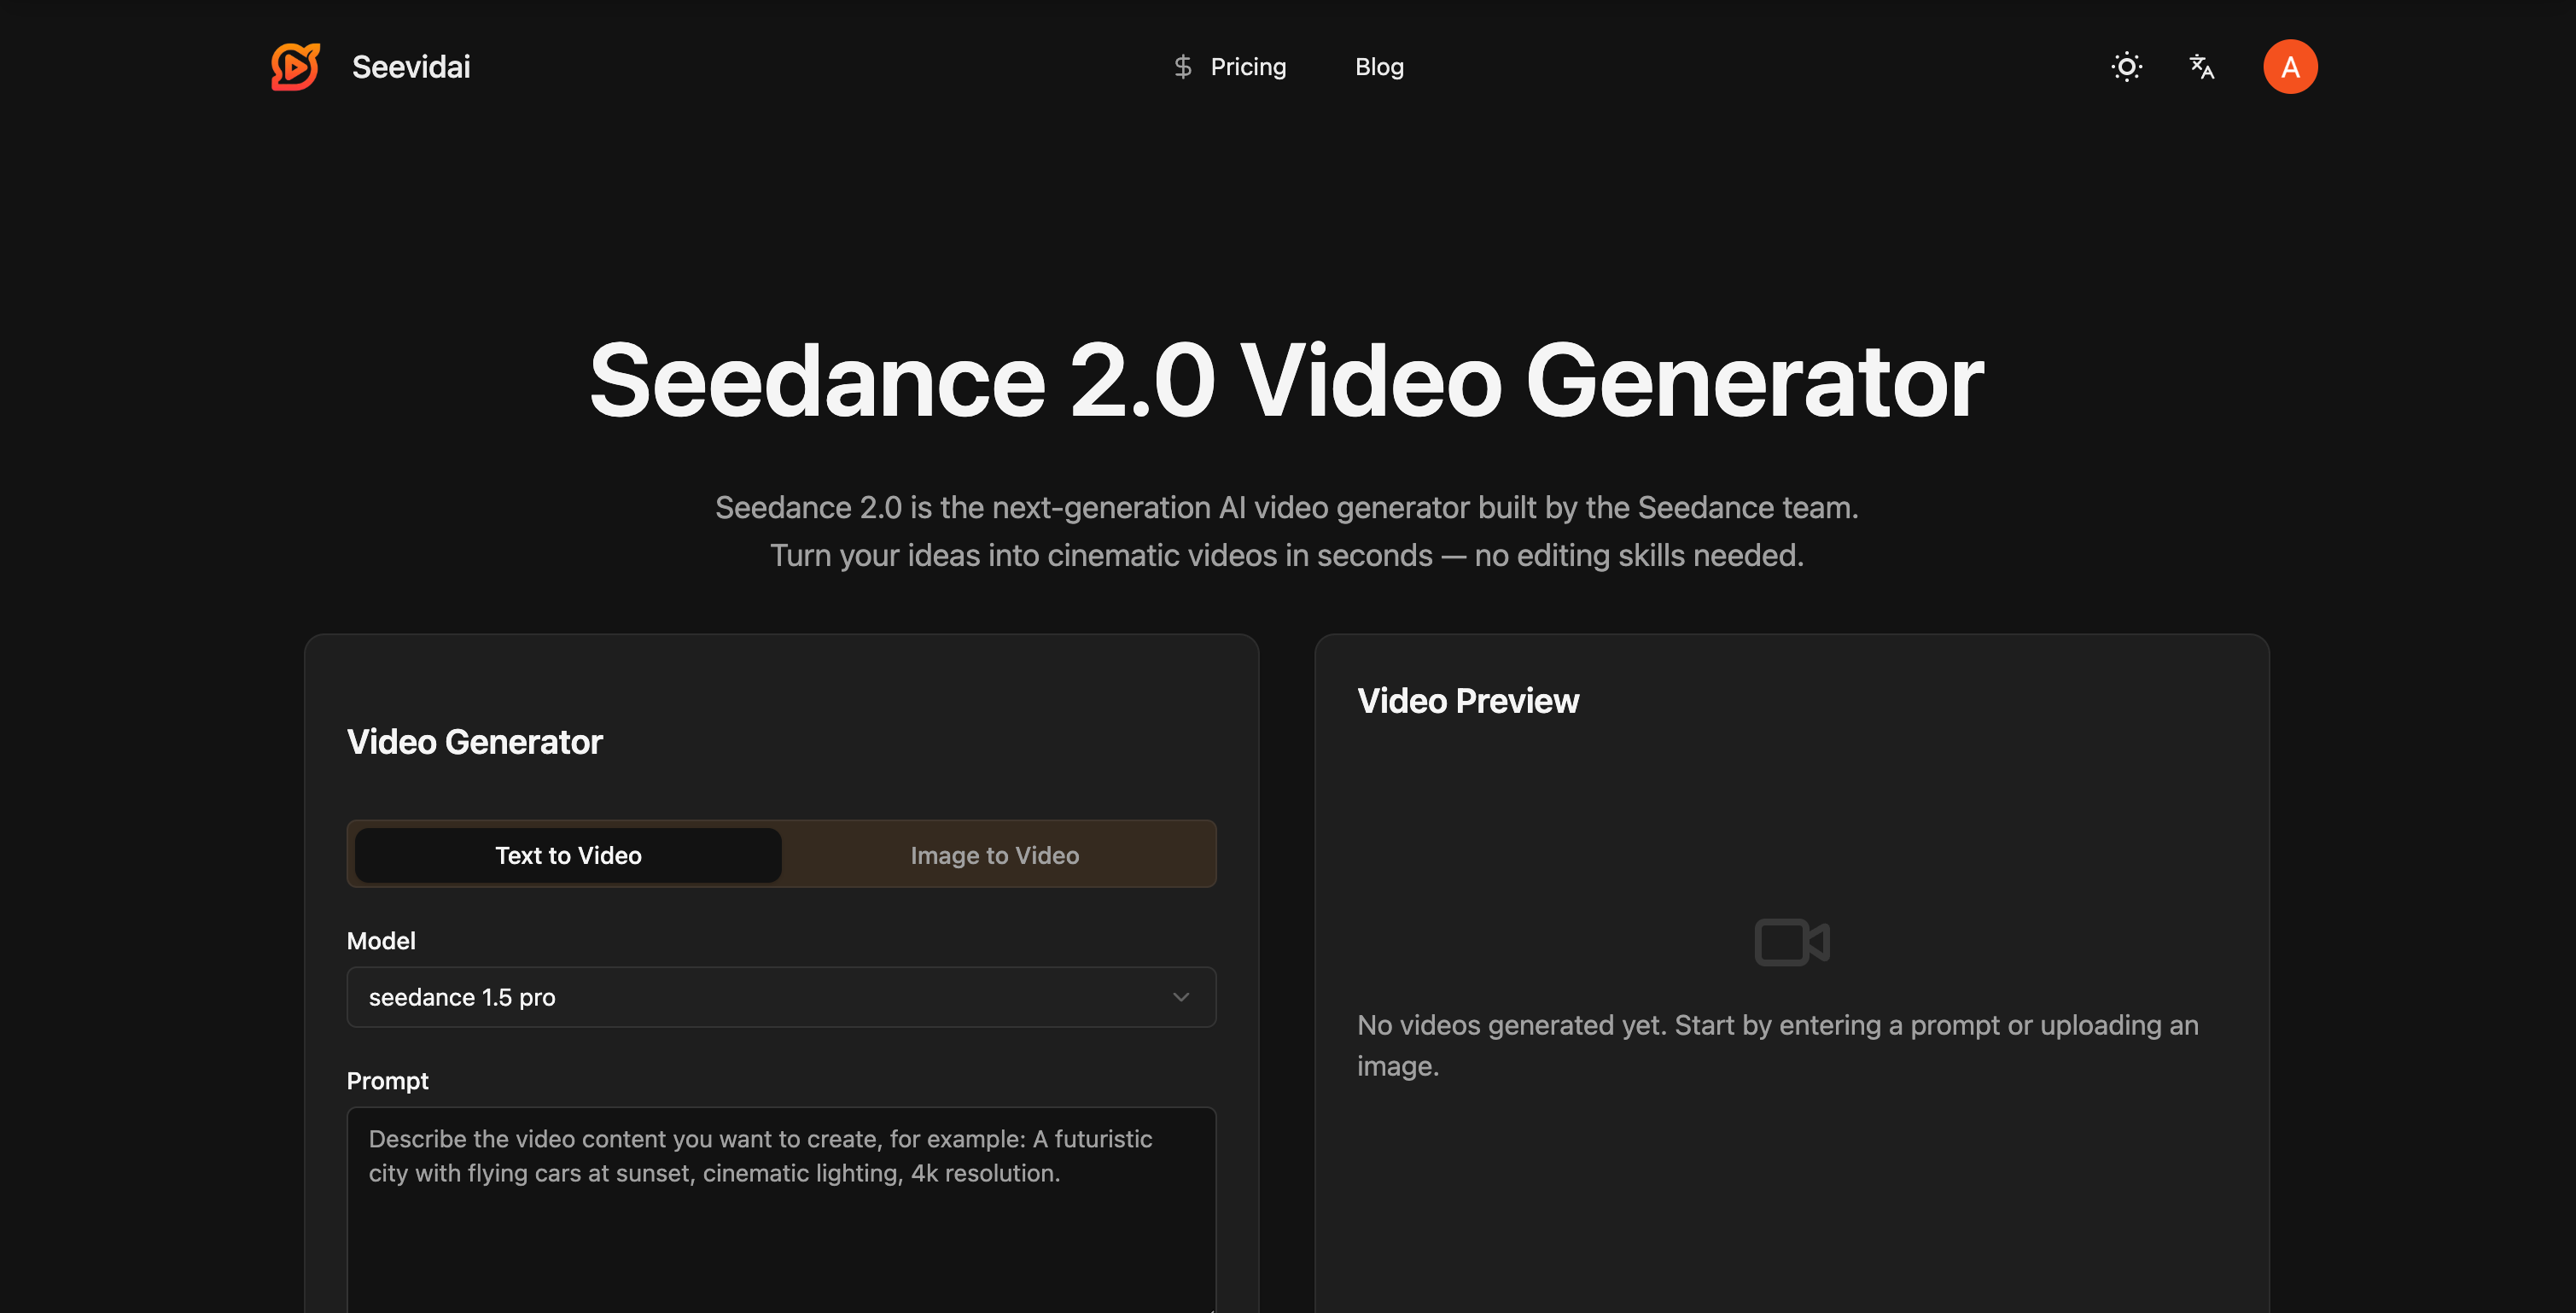2576x1313 pixels.
Task: Toggle the sun light/dark theme icon
Action: (x=2126, y=67)
